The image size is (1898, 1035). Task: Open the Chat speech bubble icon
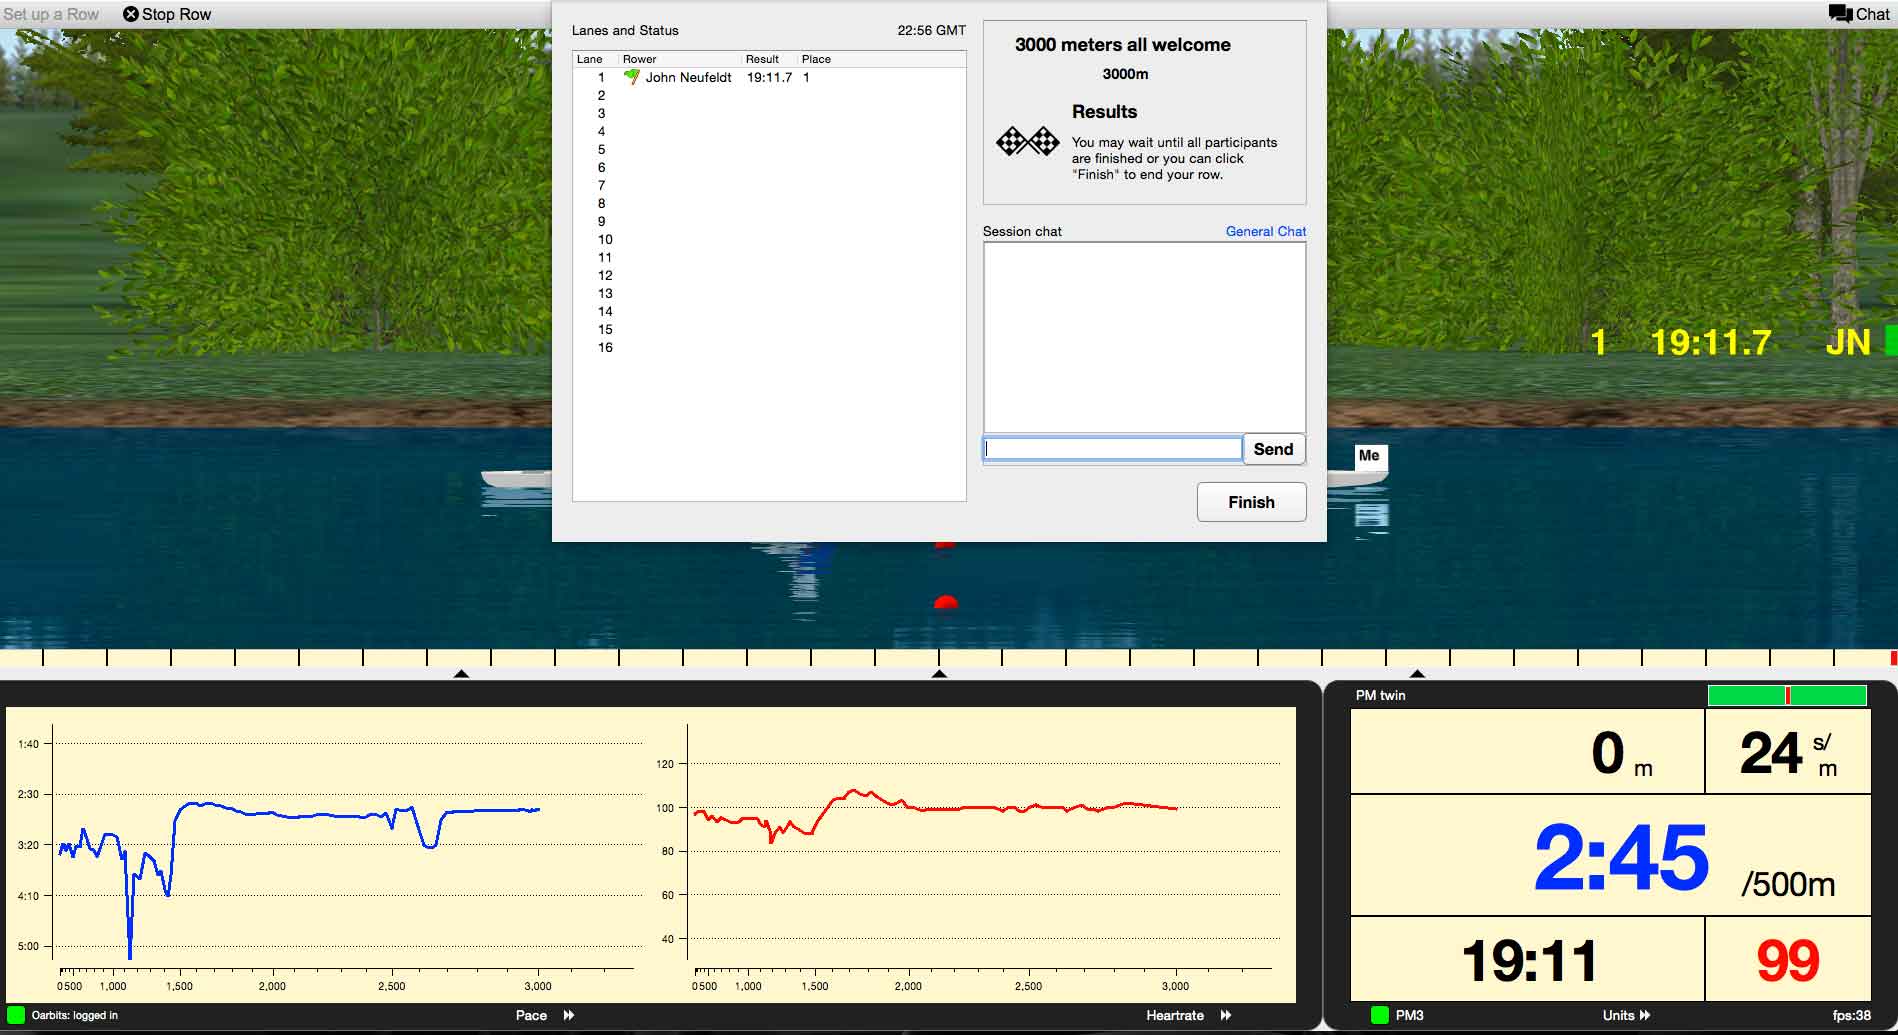pyautogui.click(x=1840, y=14)
